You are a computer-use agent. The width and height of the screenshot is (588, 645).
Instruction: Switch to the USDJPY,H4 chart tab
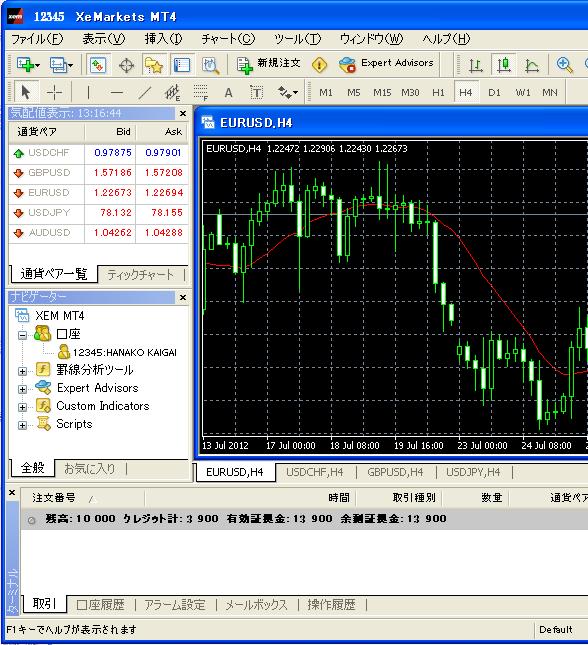click(x=473, y=472)
